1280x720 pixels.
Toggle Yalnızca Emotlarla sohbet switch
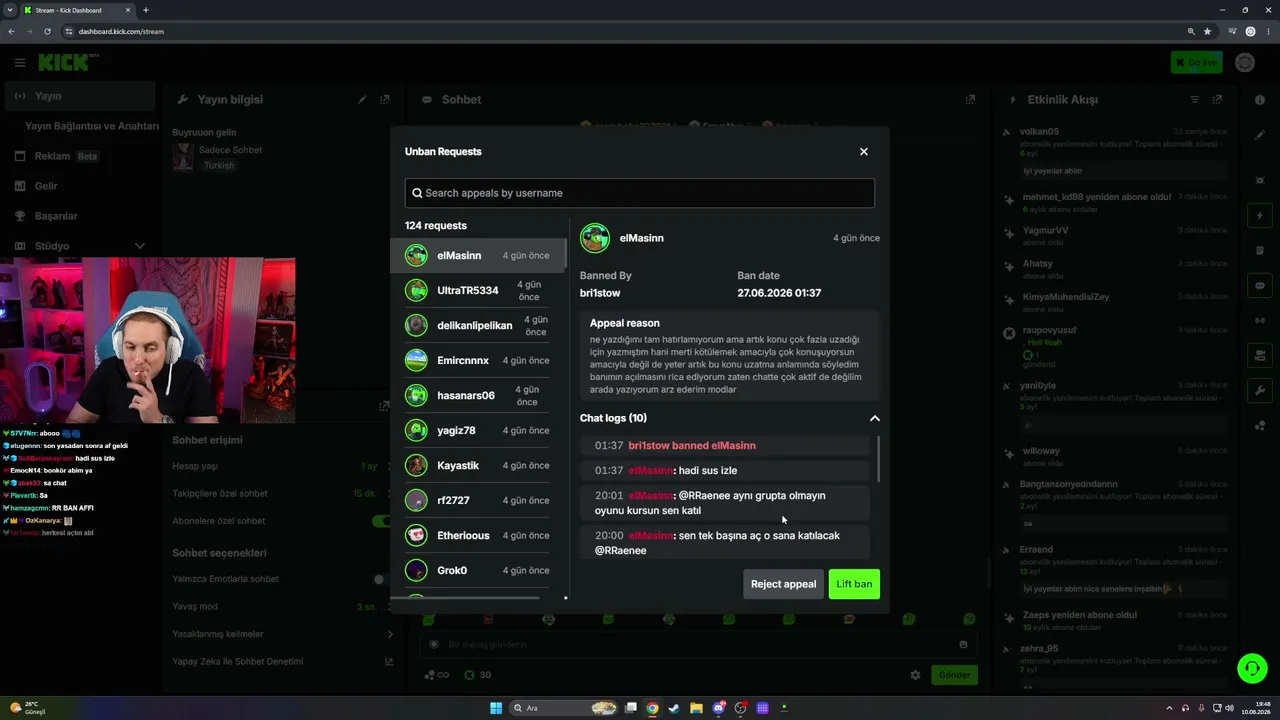[379, 579]
